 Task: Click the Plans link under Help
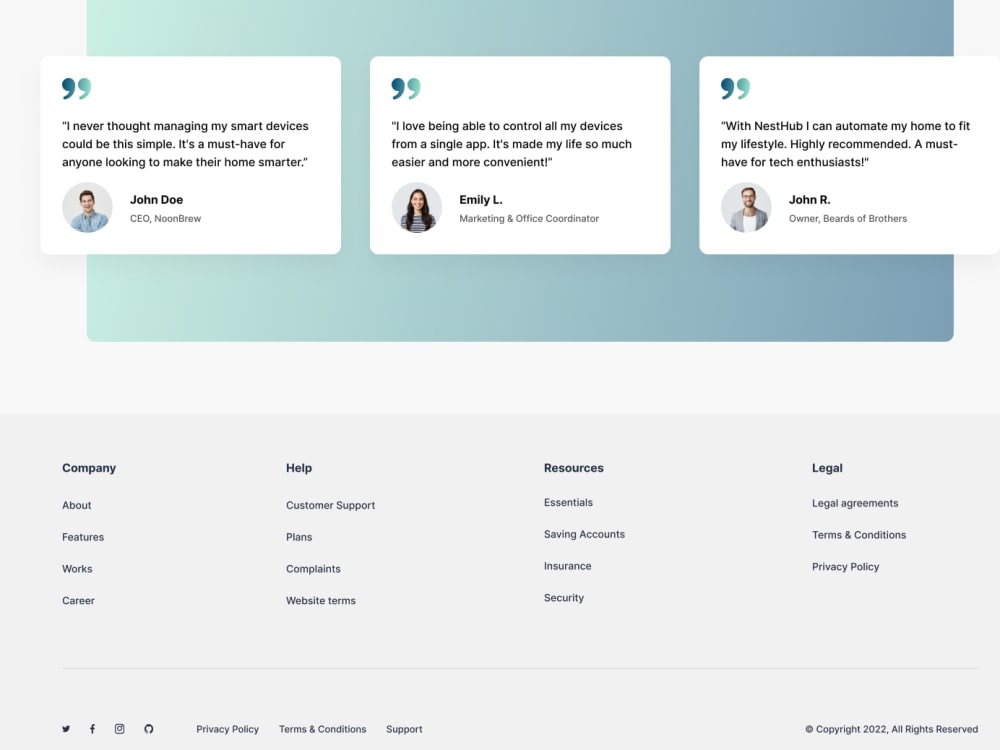(299, 537)
